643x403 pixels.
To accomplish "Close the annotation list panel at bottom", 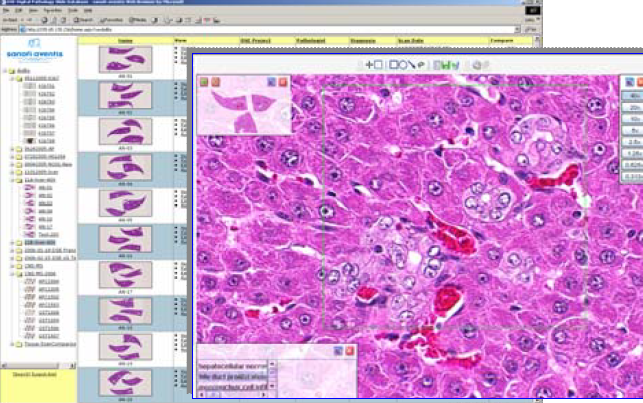I will (351, 351).
